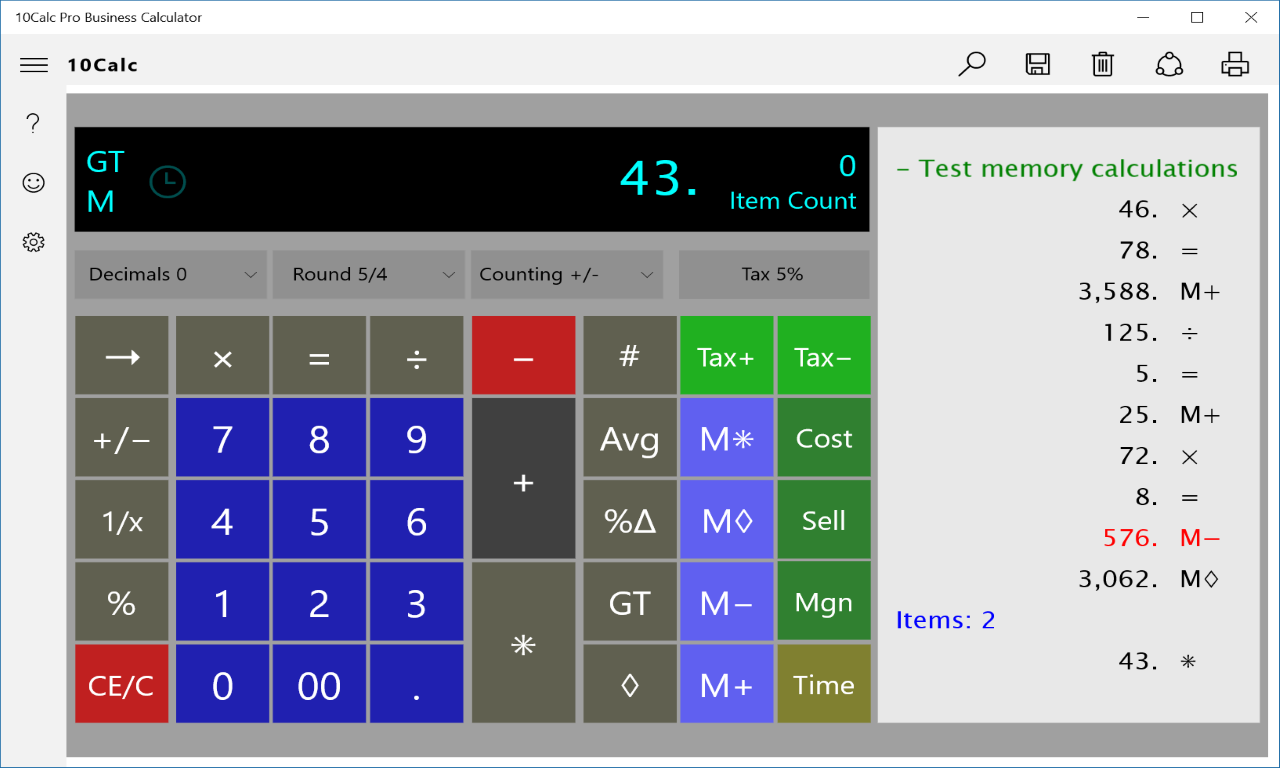Open the feedback smiley icon

33,183
